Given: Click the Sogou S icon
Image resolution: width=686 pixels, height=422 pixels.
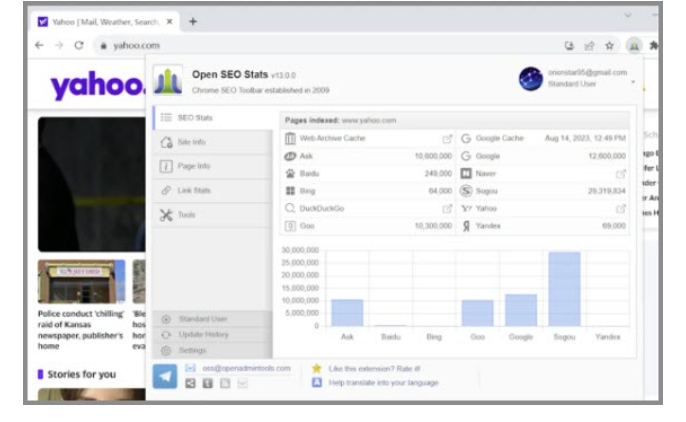Looking at the screenshot, I should (466, 191).
